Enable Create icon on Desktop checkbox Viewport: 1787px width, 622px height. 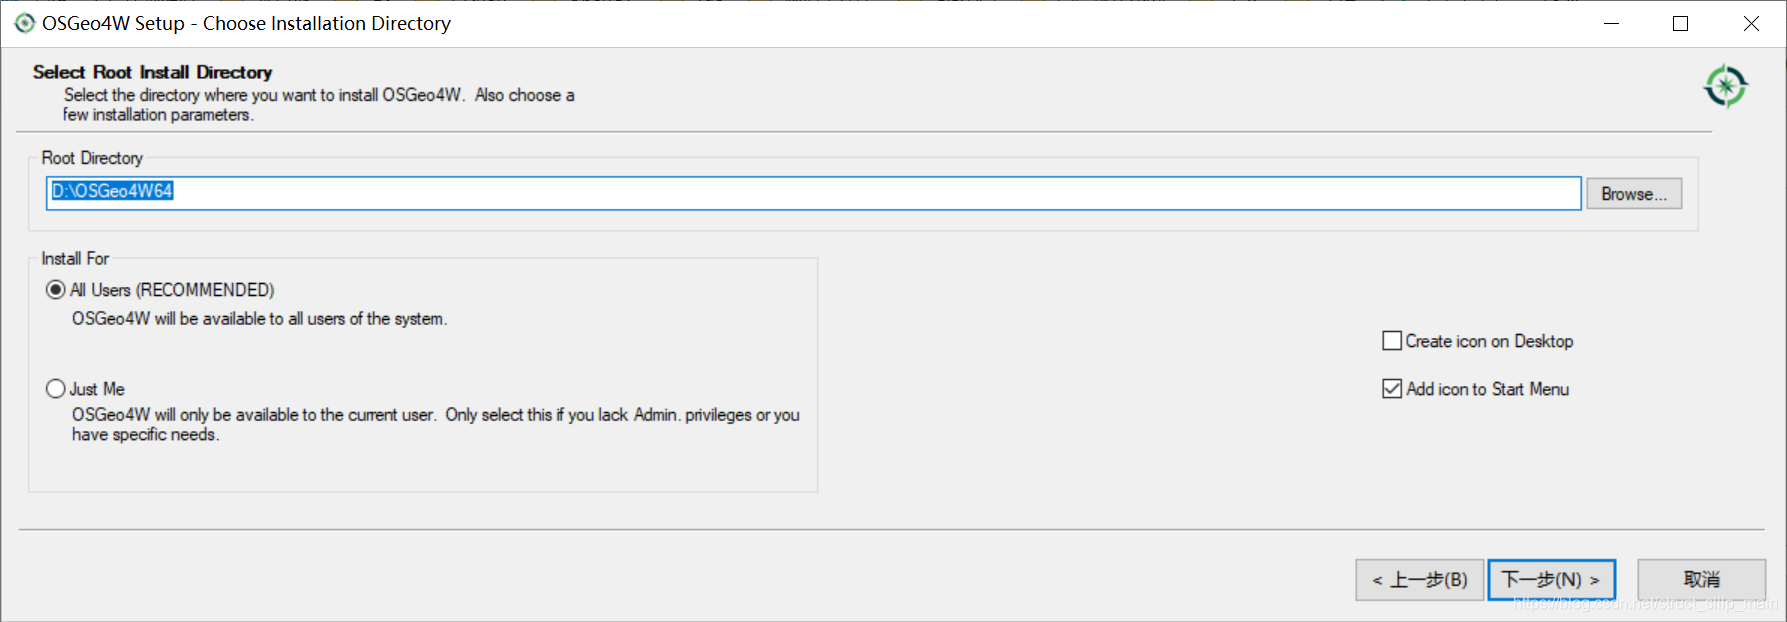pos(1392,341)
